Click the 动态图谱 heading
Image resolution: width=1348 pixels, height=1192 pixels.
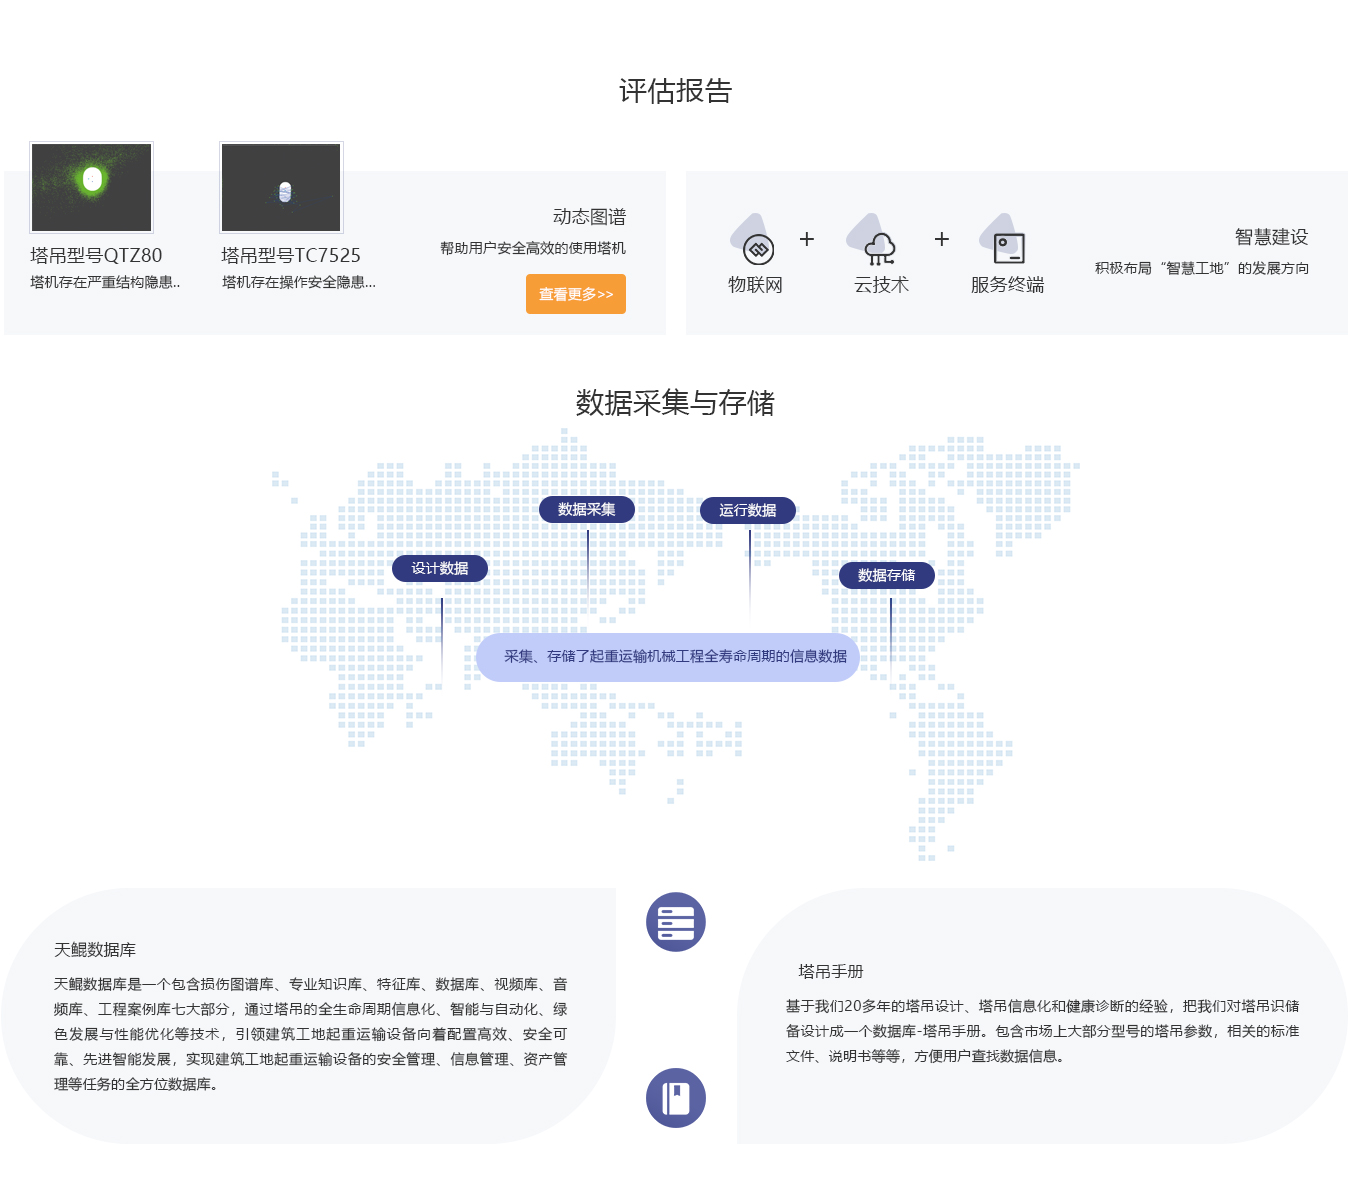click(x=589, y=217)
